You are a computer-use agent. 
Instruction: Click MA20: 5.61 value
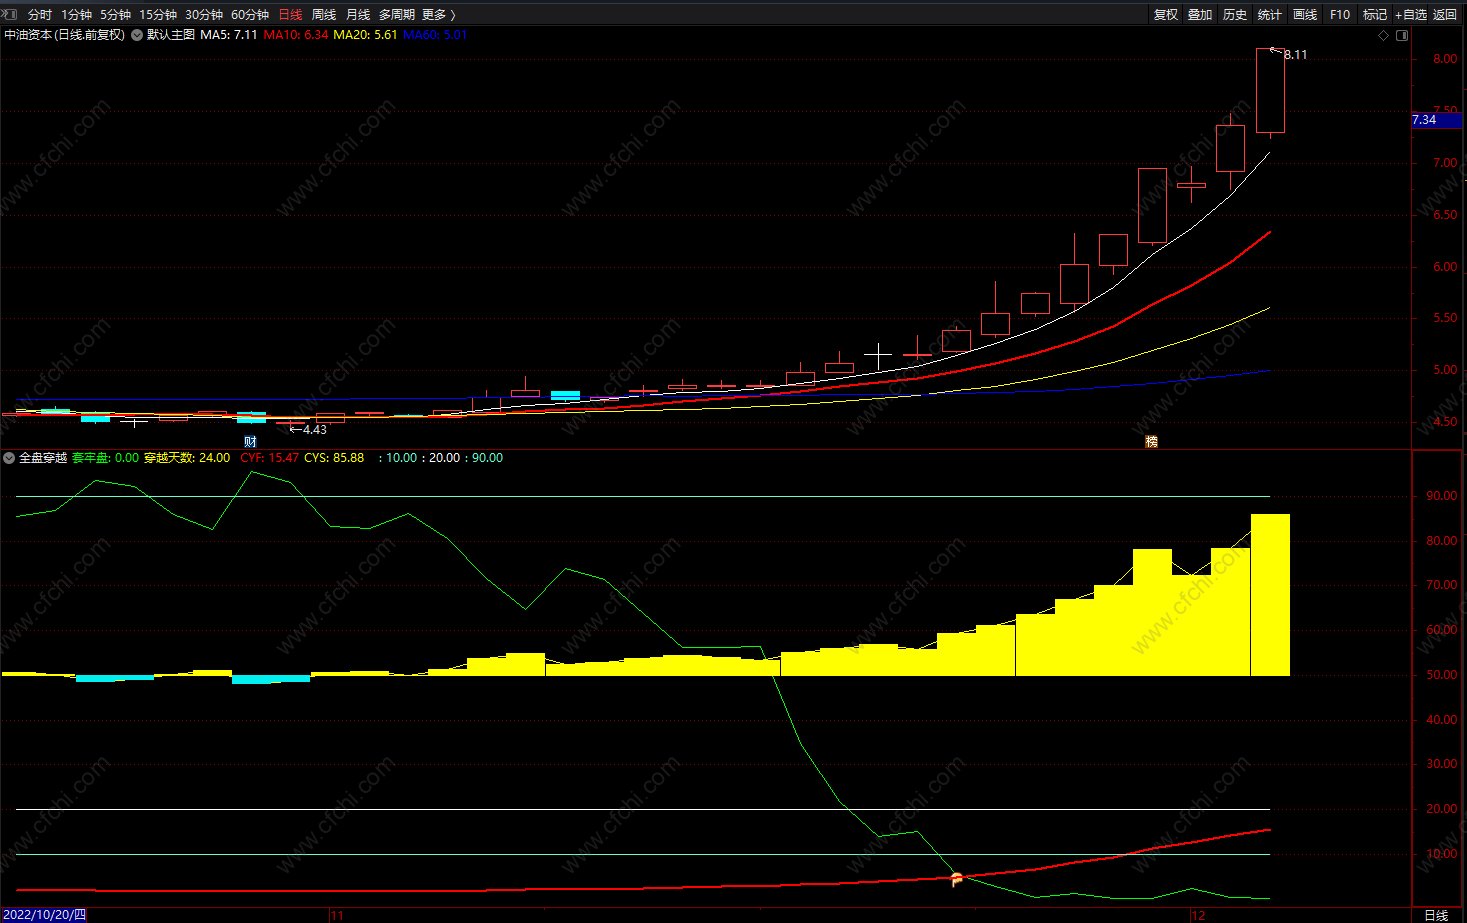point(365,35)
